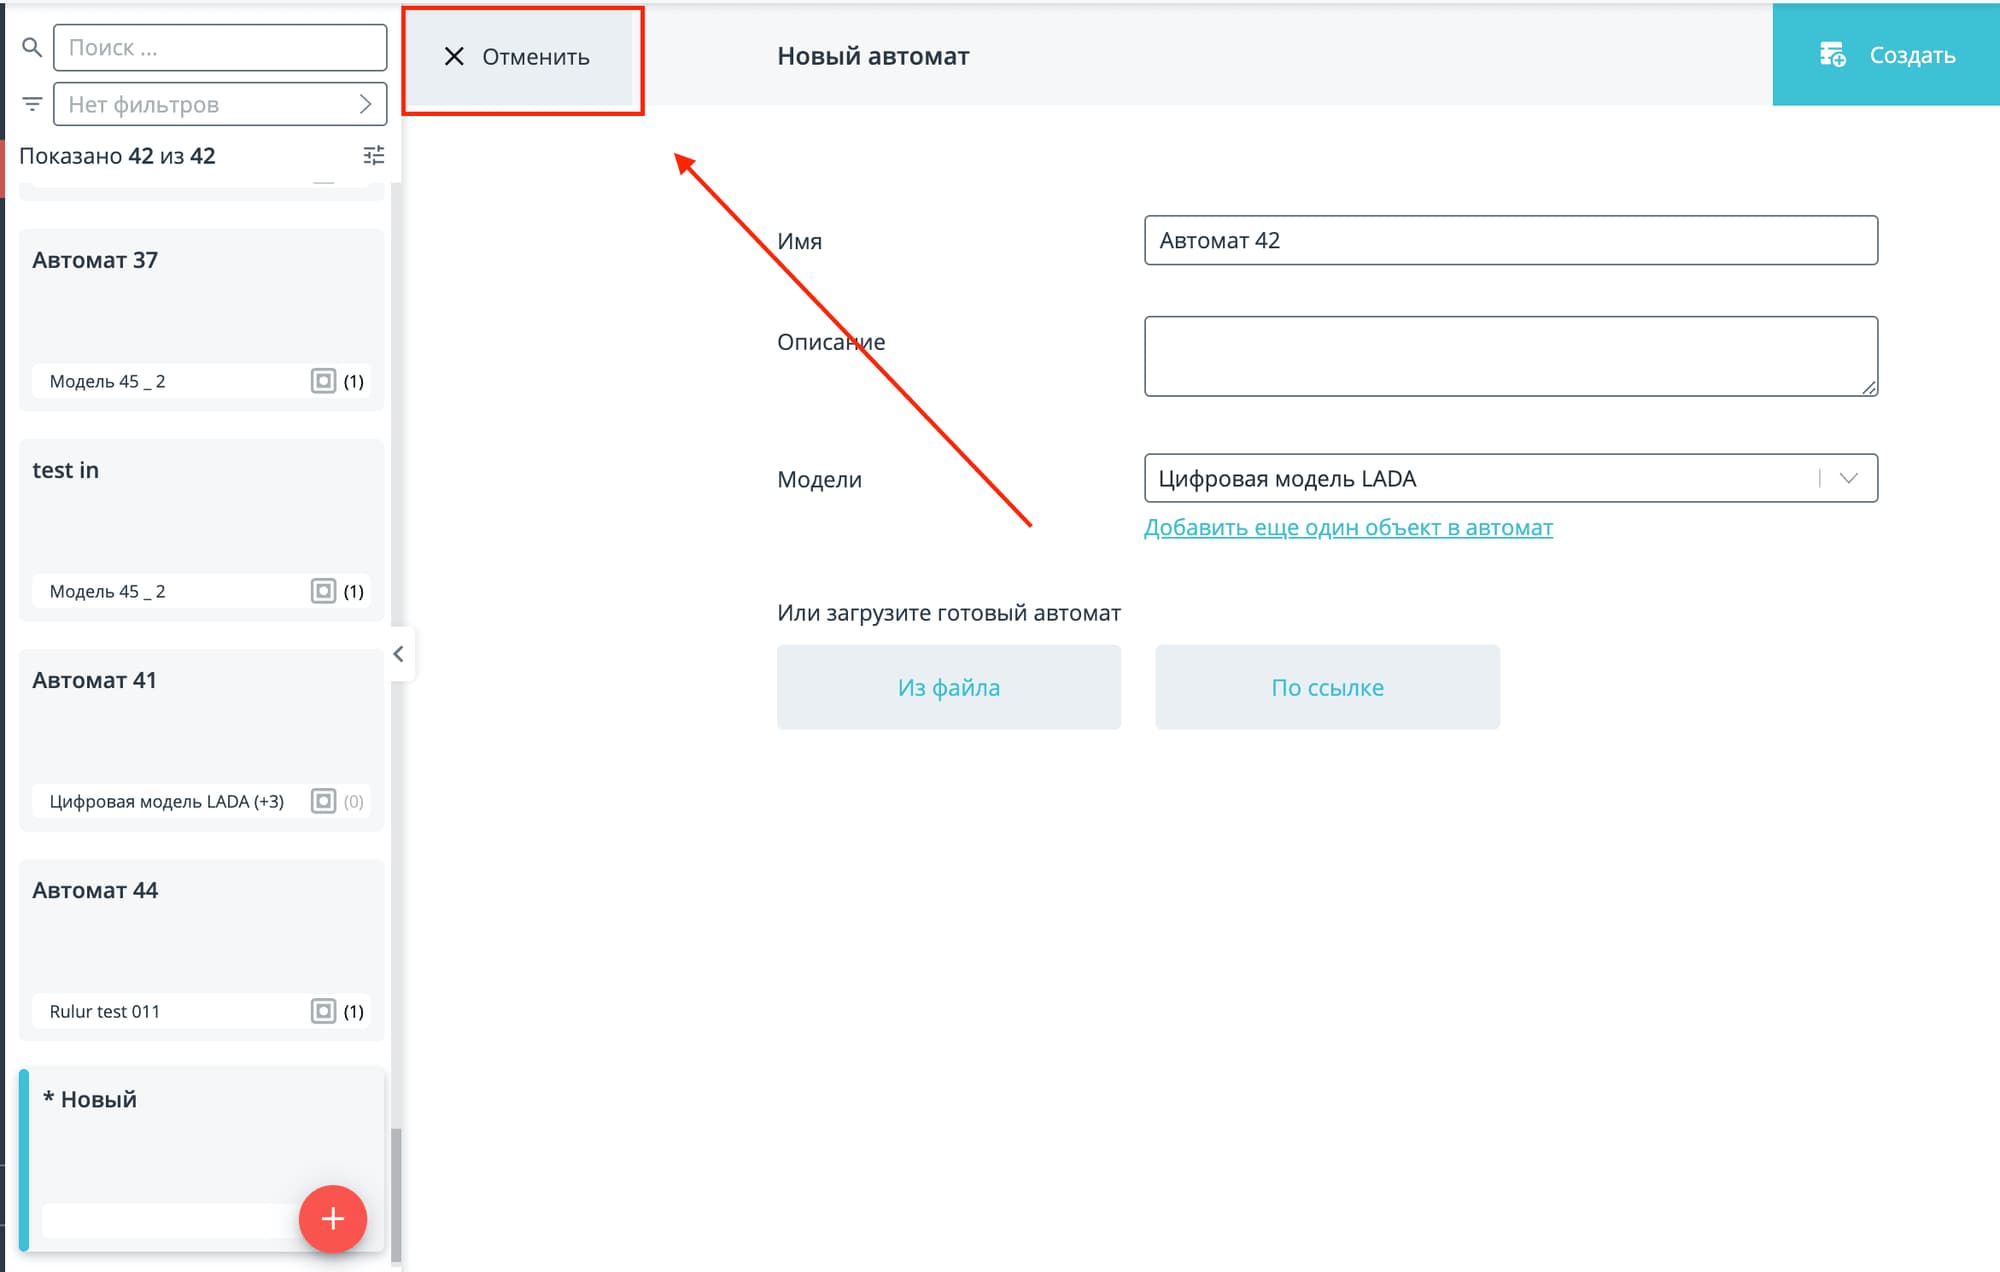
Task: Click the sidebar list scrollbar thumb
Action: click(396, 1194)
